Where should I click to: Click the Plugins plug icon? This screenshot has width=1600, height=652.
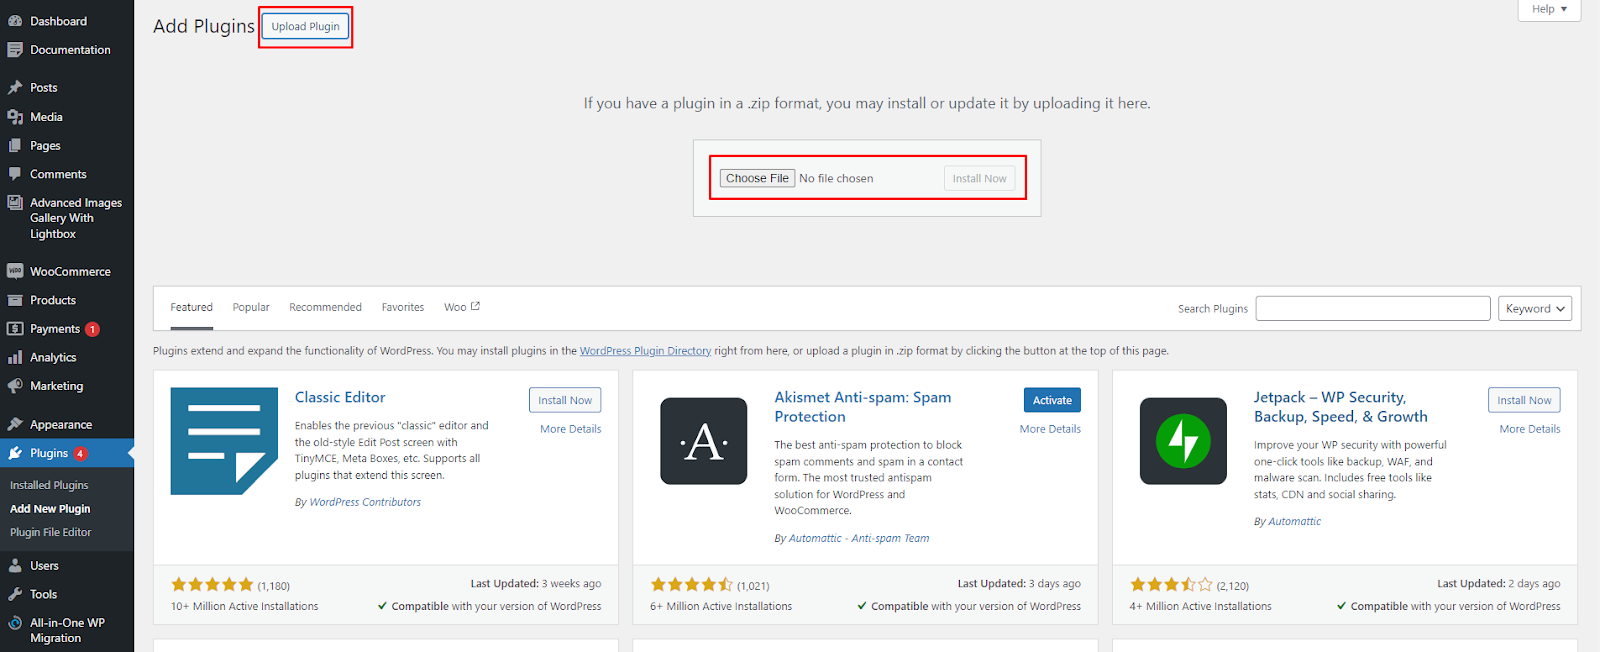tap(15, 453)
